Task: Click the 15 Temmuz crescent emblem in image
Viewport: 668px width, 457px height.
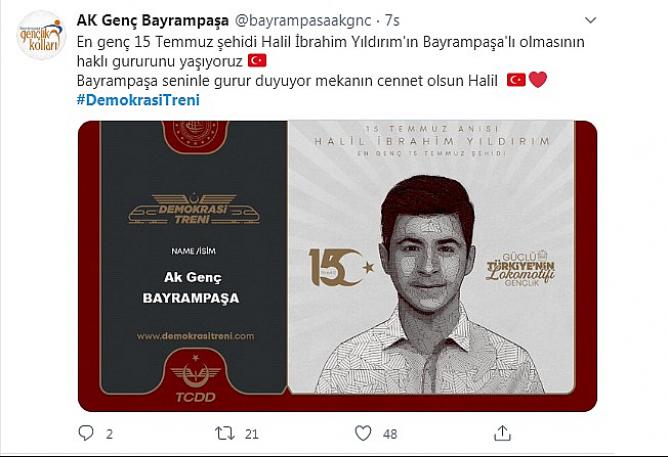Action: (x=341, y=267)
